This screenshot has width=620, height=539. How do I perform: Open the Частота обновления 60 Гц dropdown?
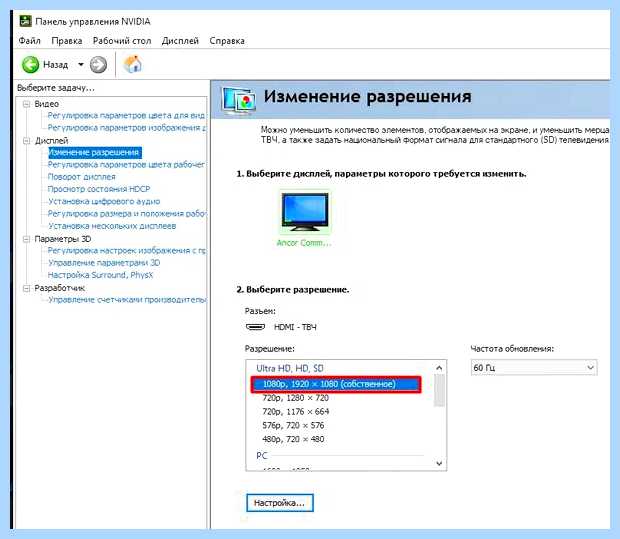point(534,368)
